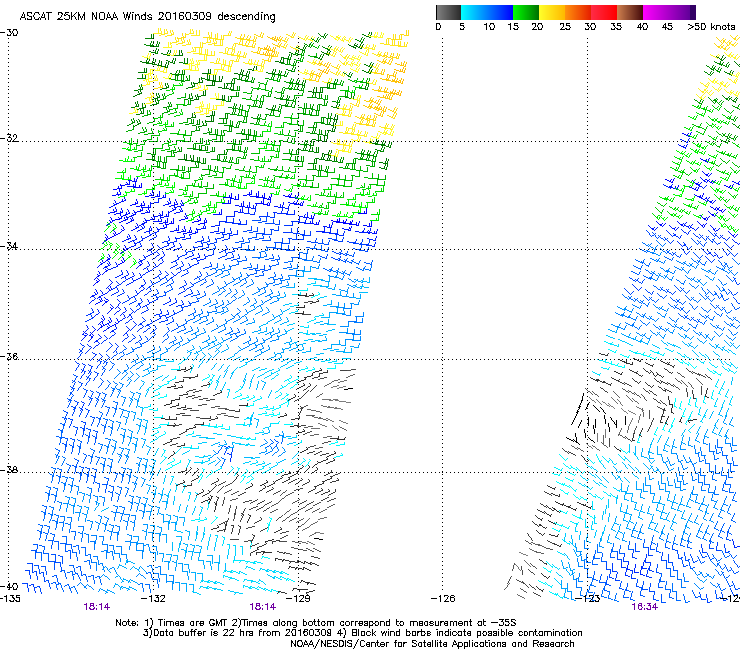Click 18:14 time label between -135 and -132
This screenshot has height=650, width=740.
pyautogui.click(x=97, y=607)
